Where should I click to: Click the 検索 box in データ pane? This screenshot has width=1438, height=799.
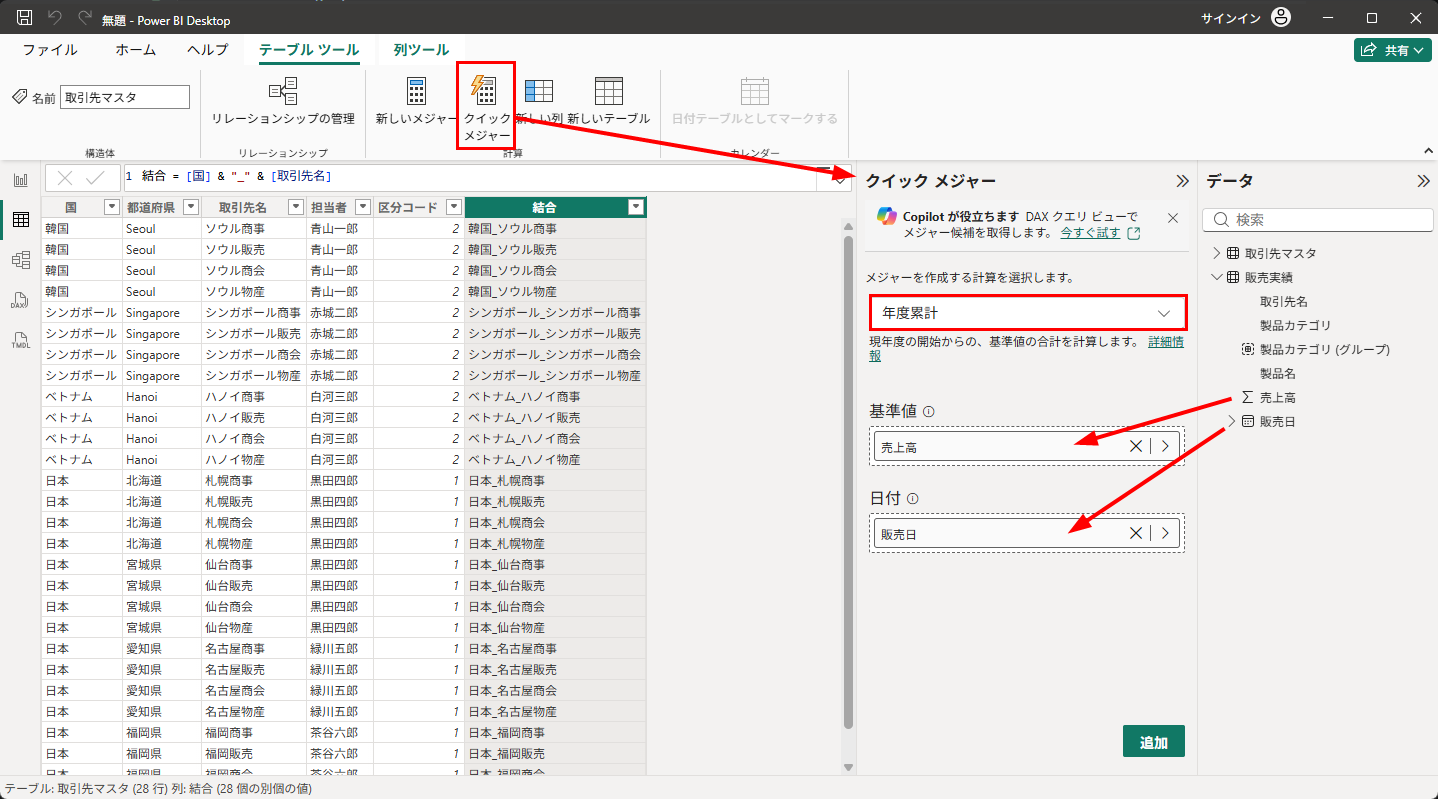coord(1318,220)
